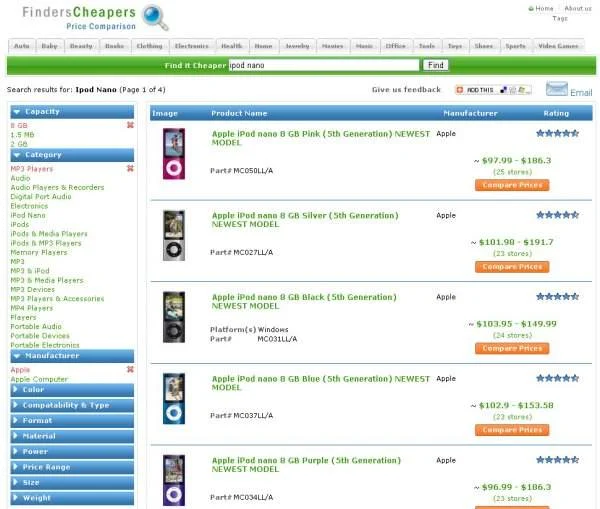Collapse the Capacity filter section
This screenshot has height=509, width=600.
click(72, 112)
